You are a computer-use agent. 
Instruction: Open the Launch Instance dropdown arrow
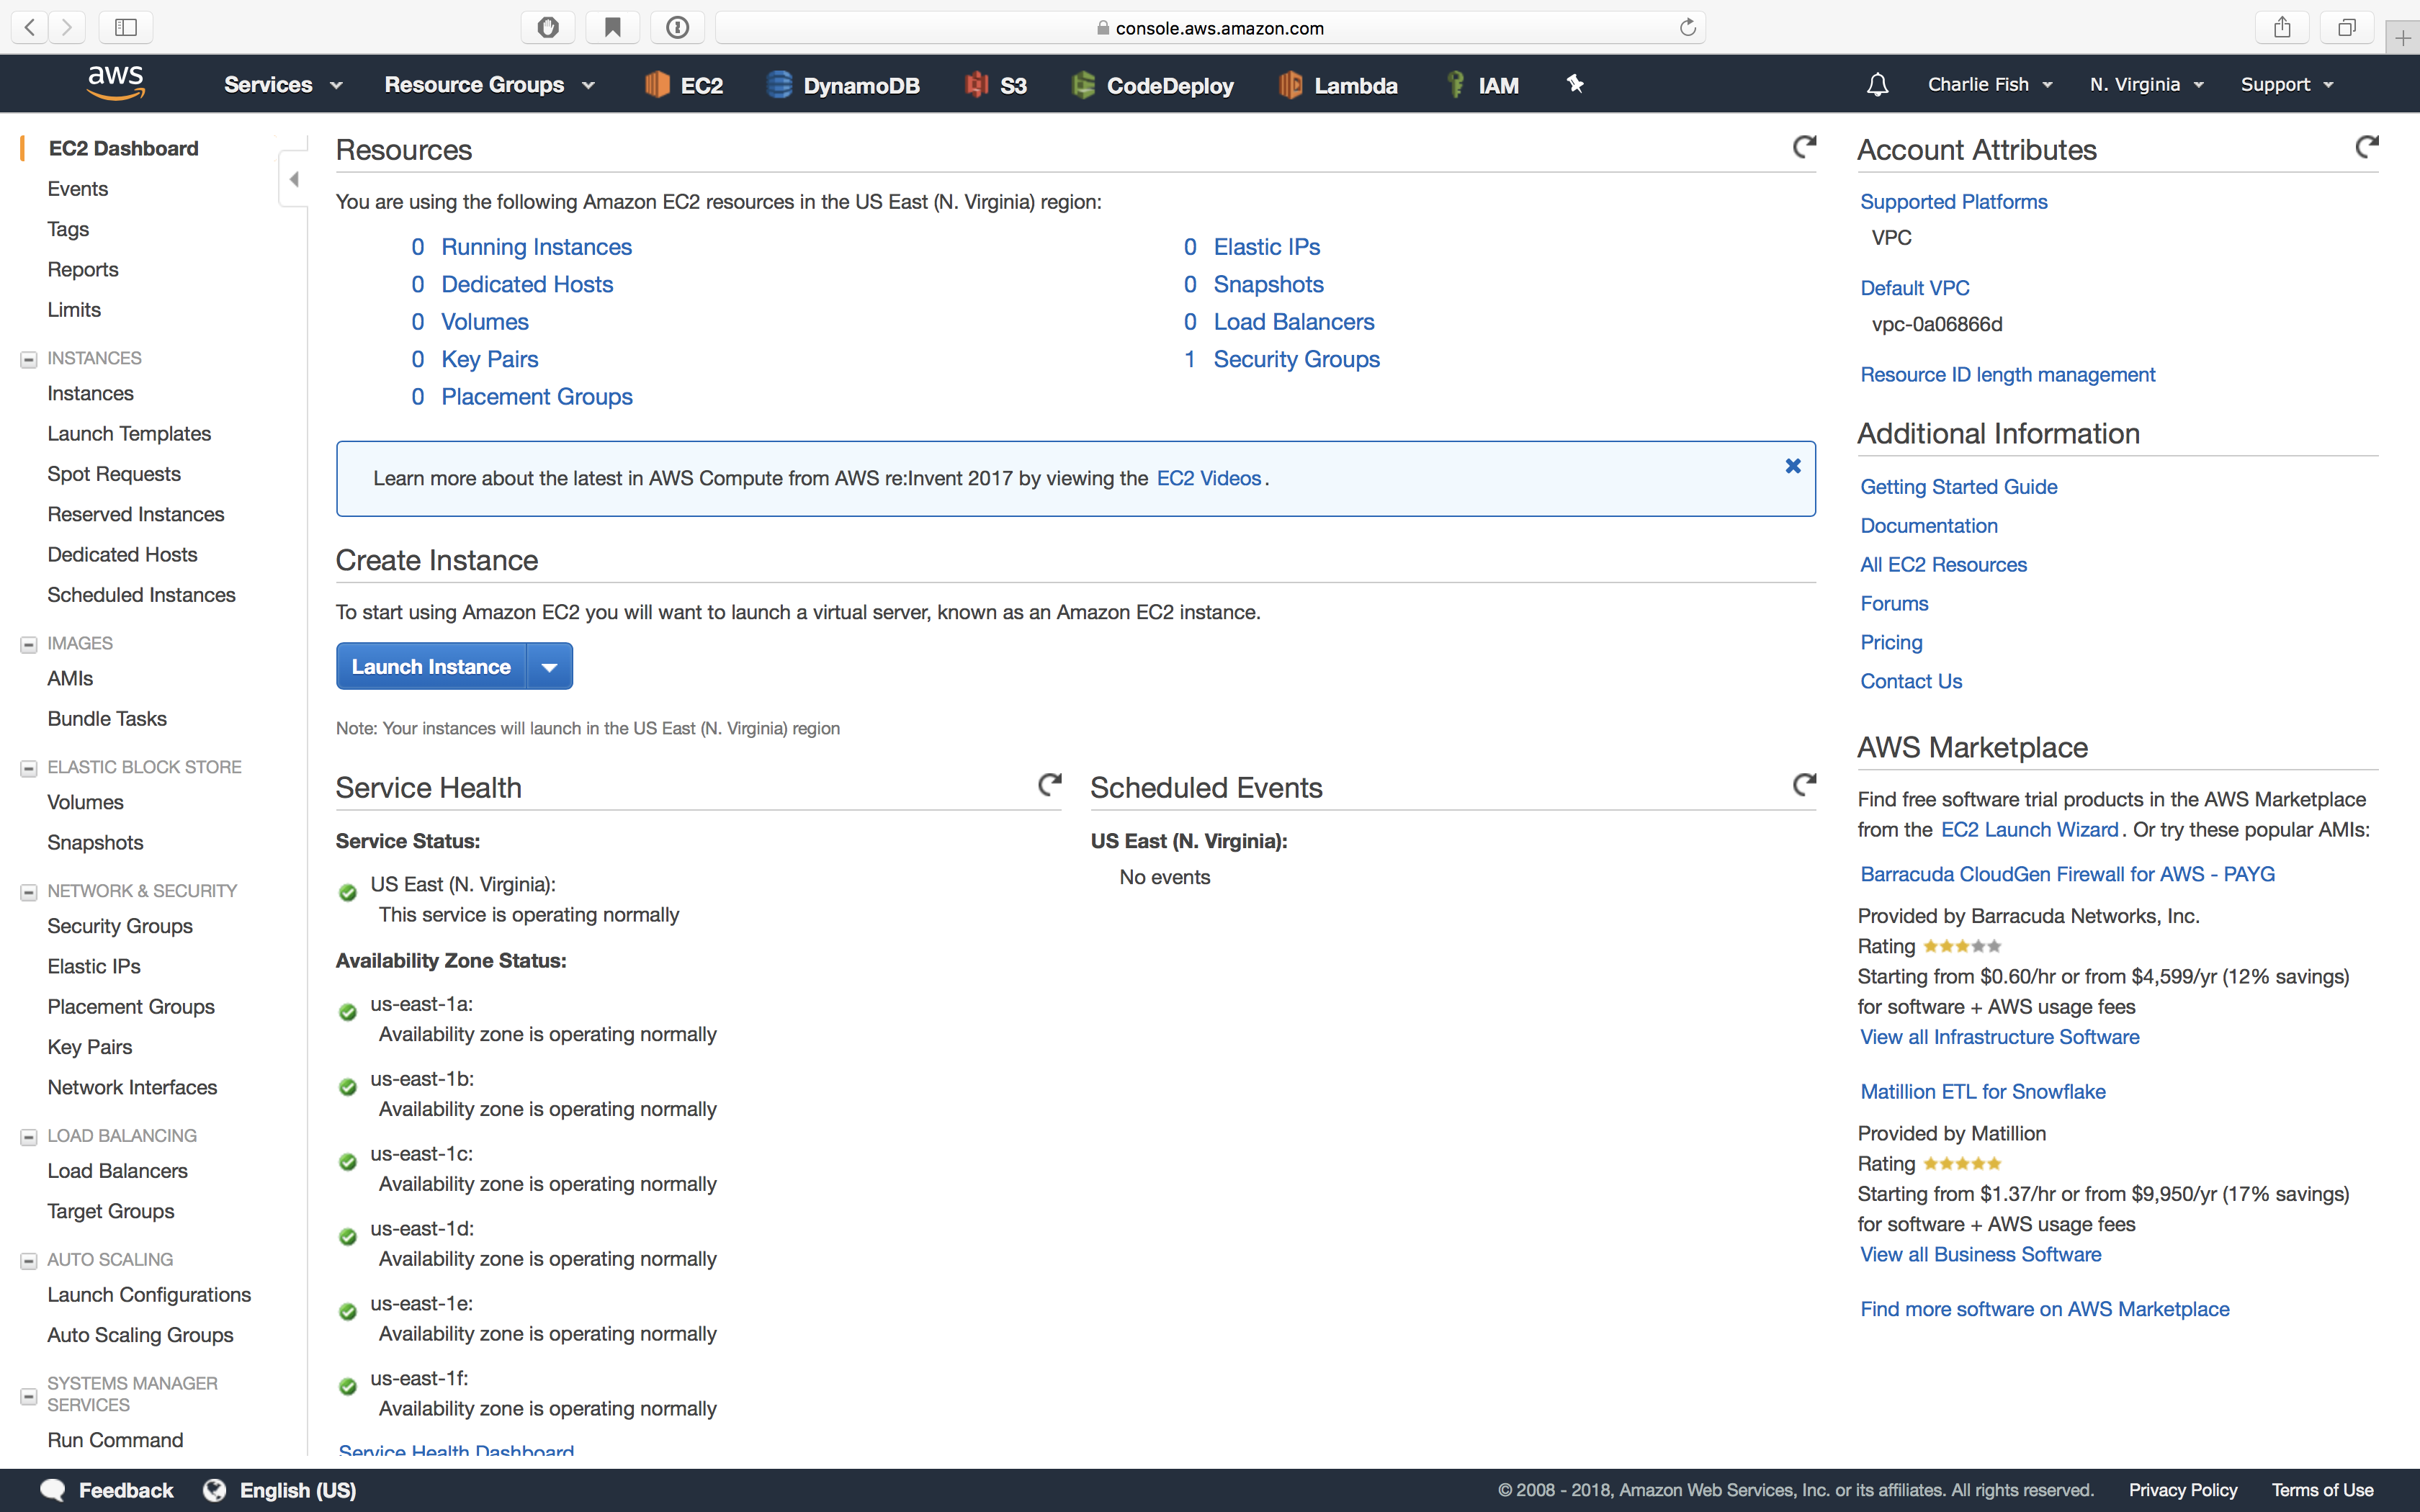click(x=549, y=666)
